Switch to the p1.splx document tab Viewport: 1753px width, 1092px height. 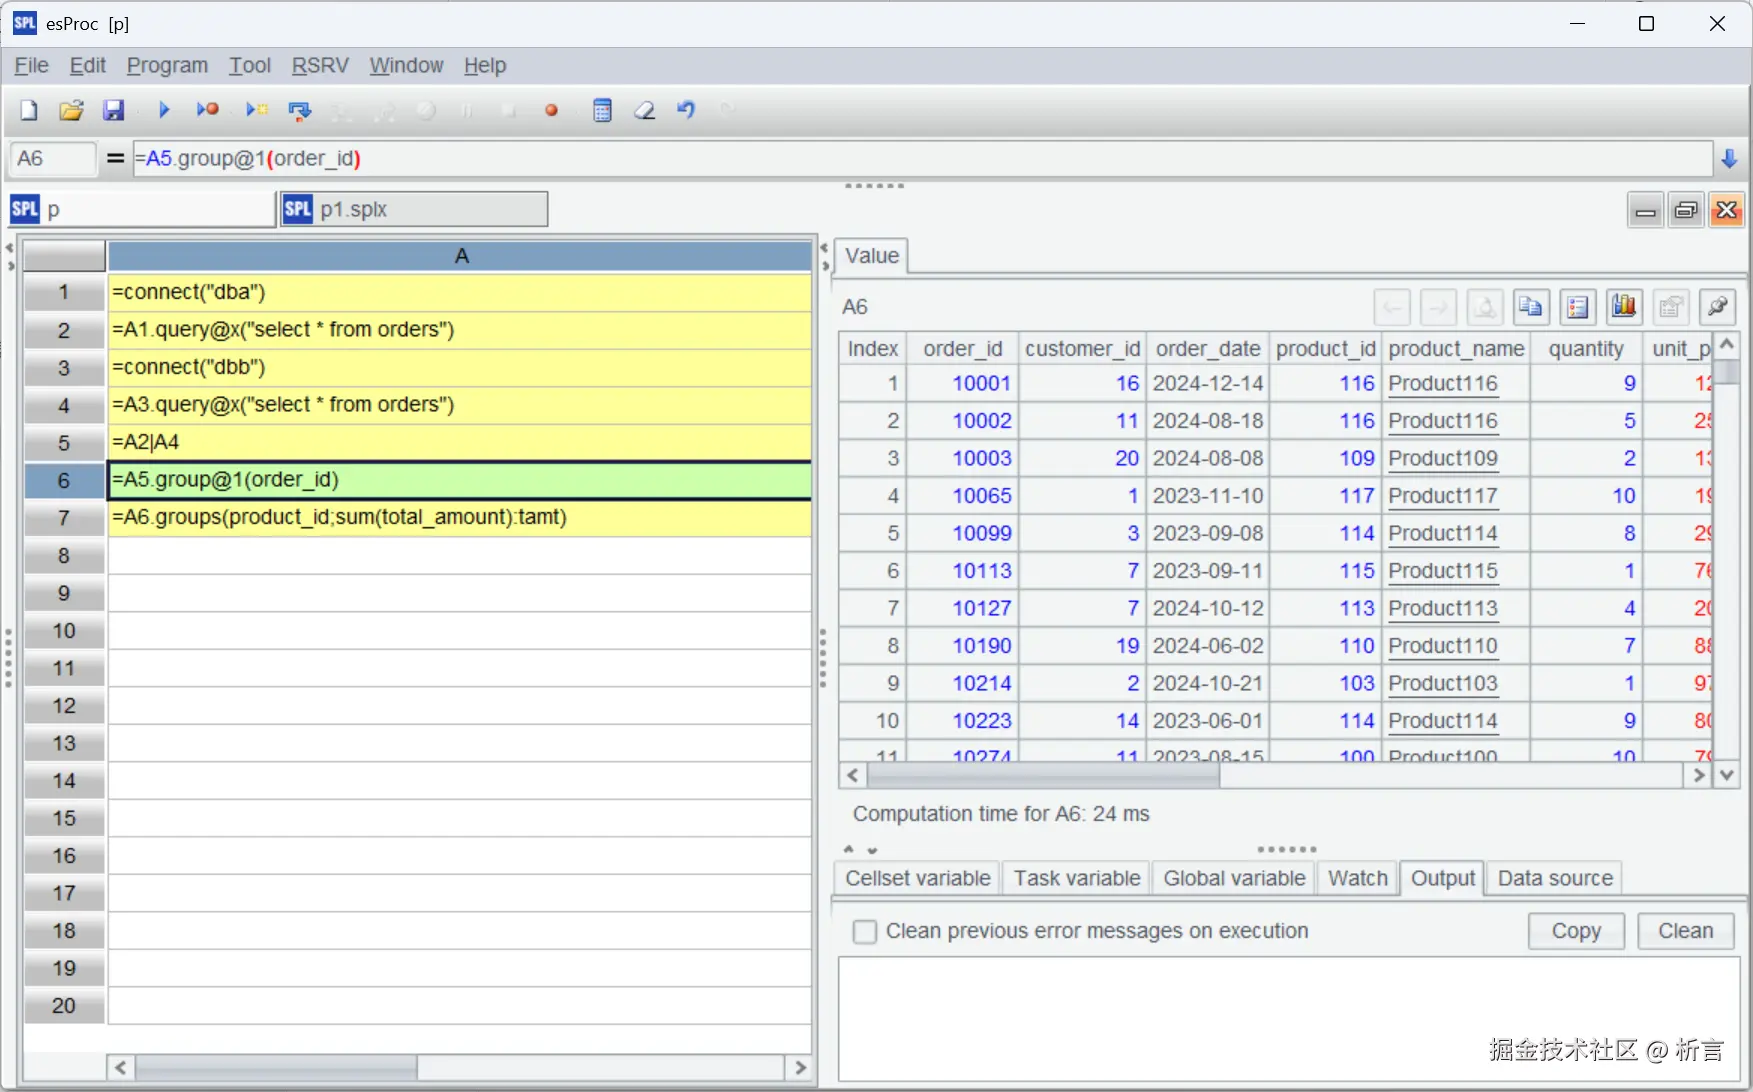tap(414, 209)
